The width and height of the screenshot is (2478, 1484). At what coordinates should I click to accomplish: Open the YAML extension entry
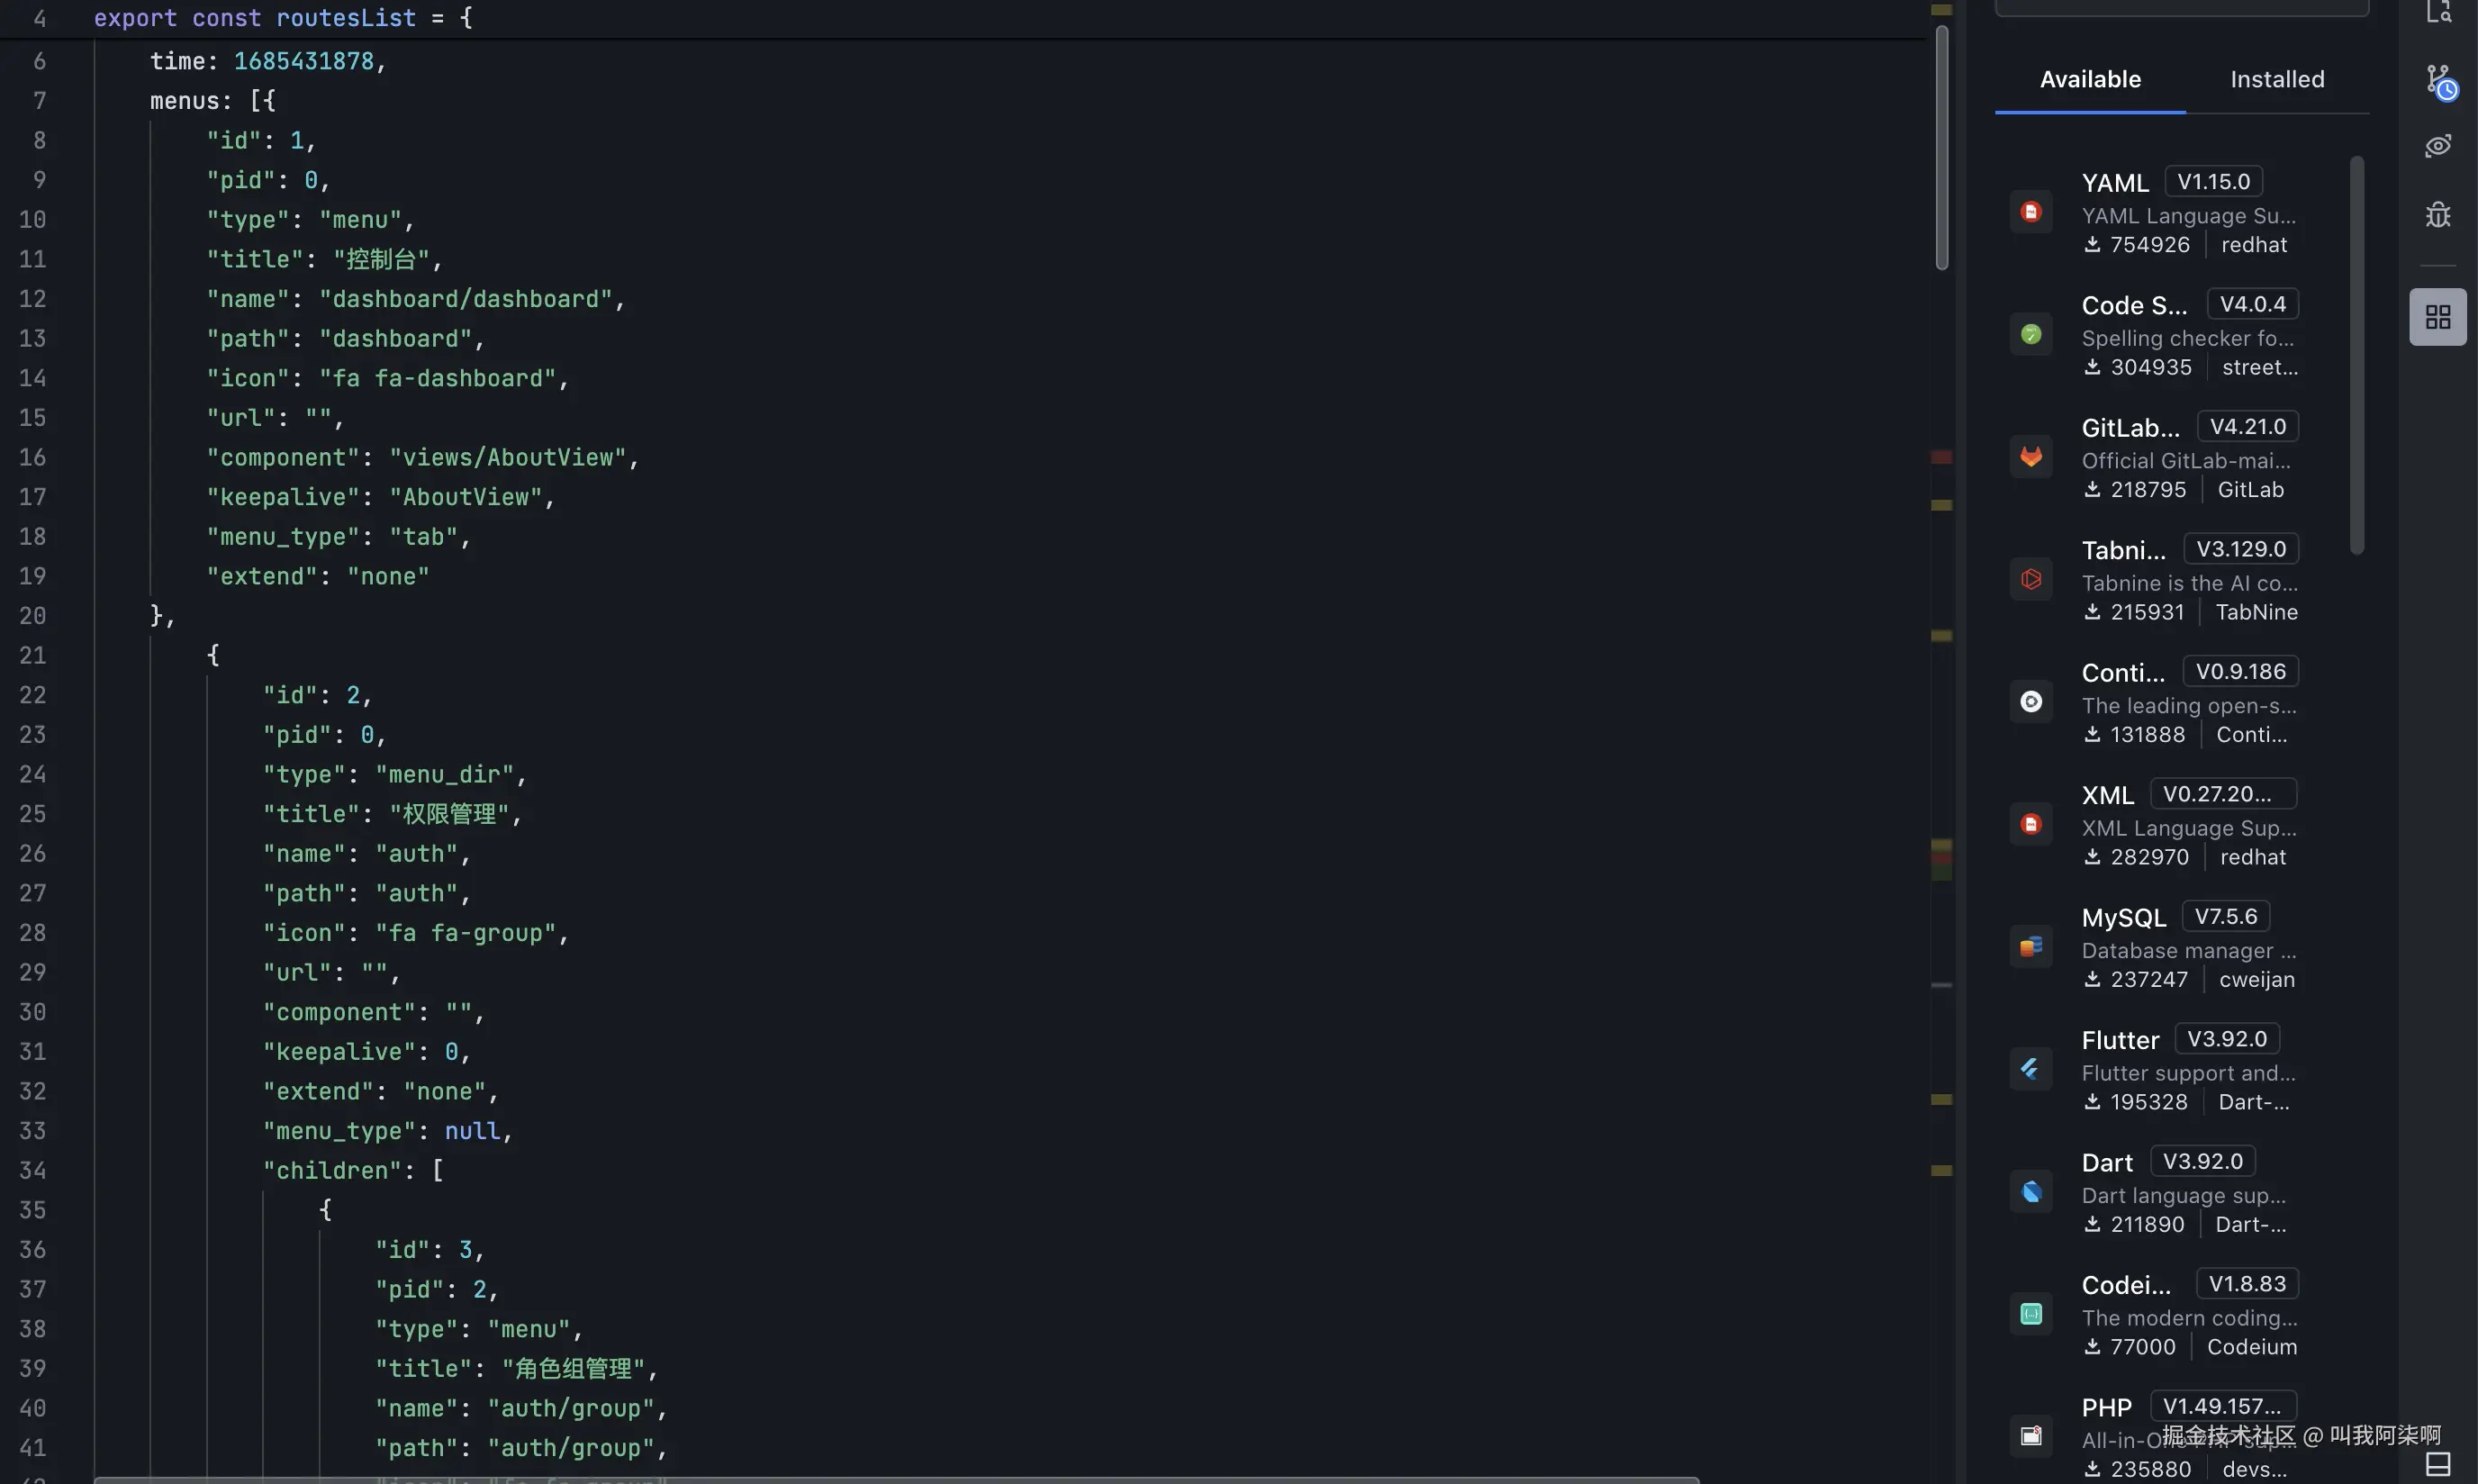pyautogui.click(x=2115, y=183)
